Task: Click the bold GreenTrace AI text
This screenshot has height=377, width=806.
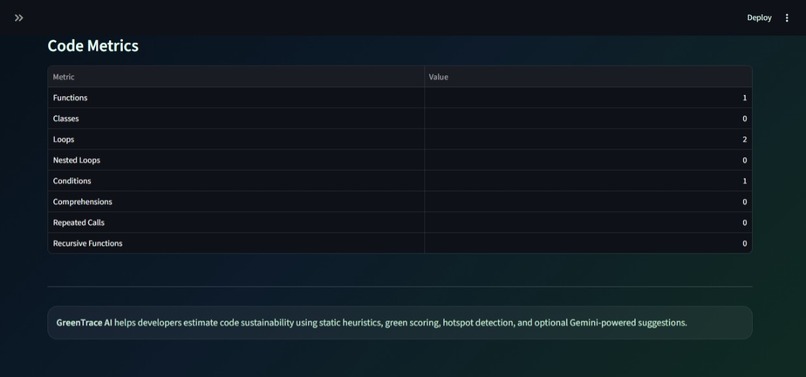Action: point(84,323)
